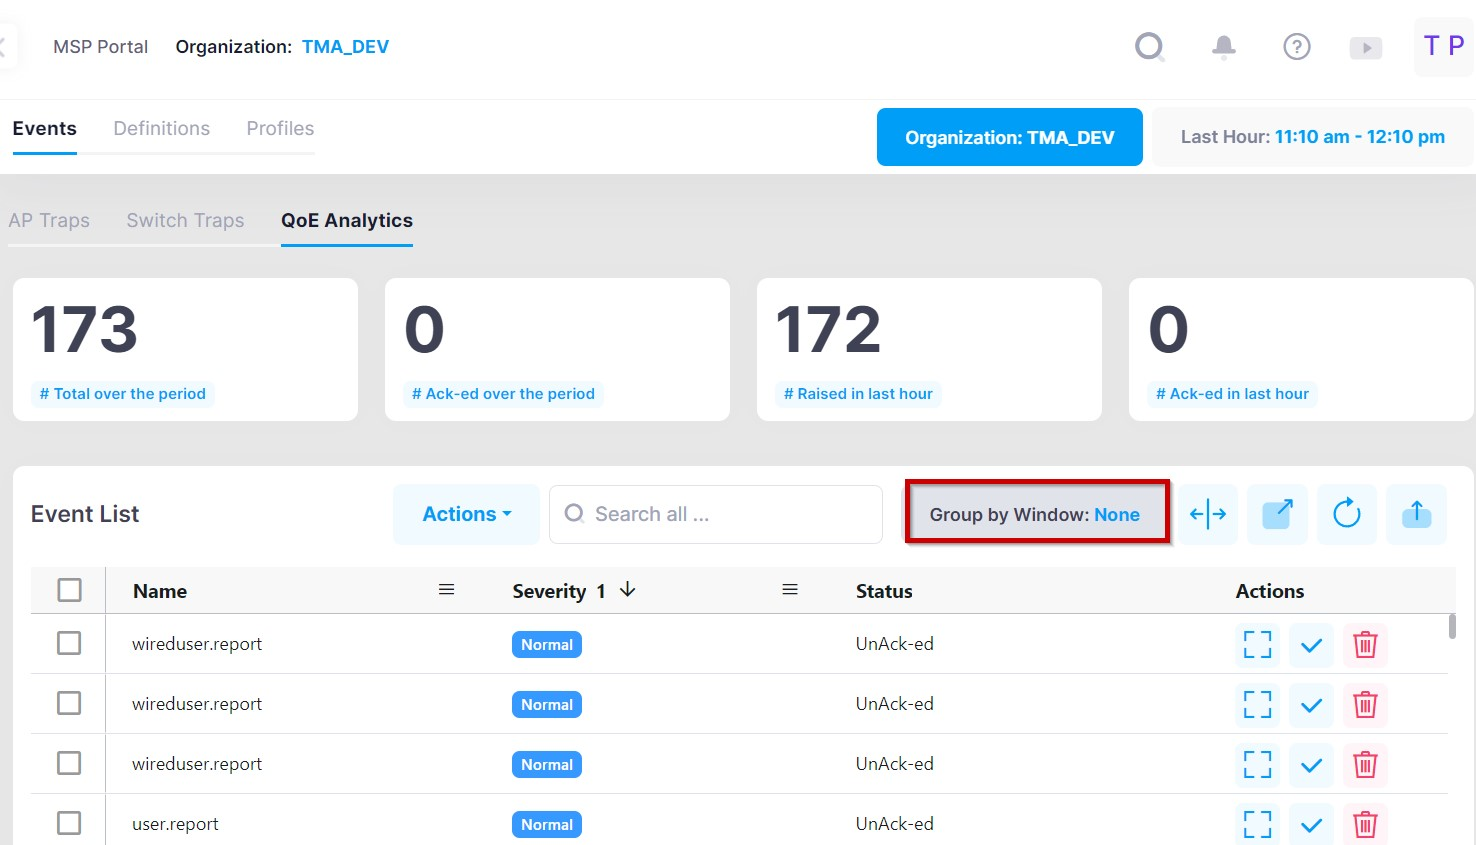
Task: Click the upload arrow icon in Event List
Action: click(1416, 514)
